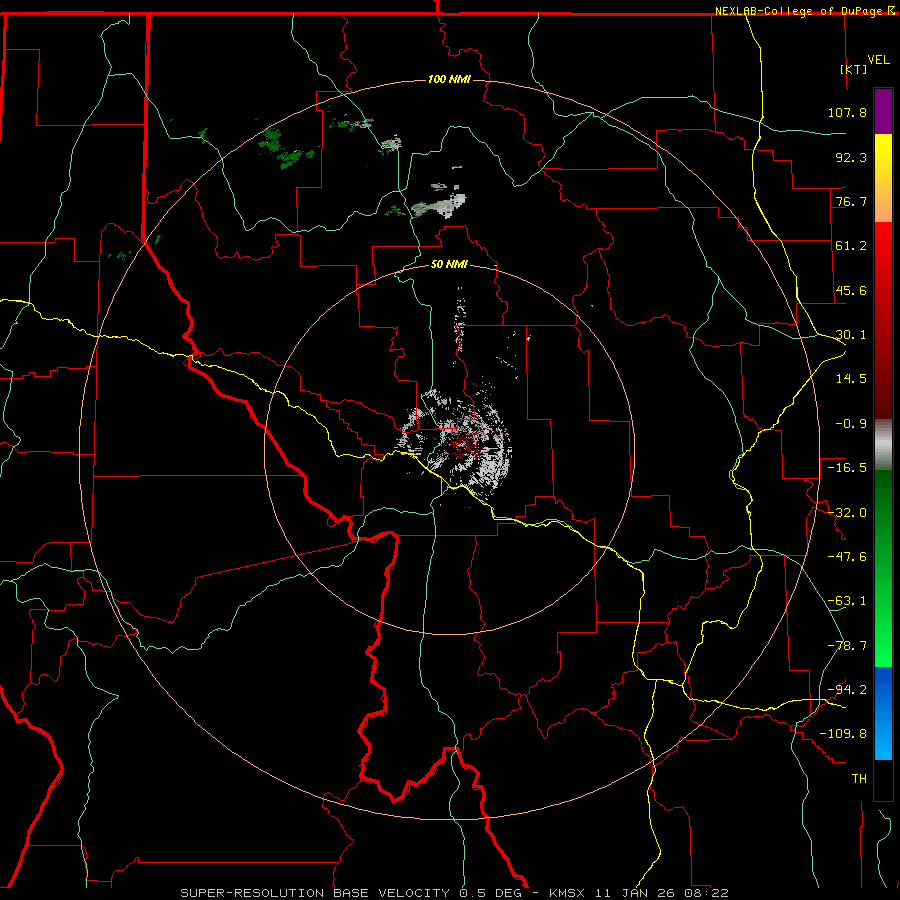Image resolution: width=900 pixels, height=900 pixels.
Task: Click the 107.8 velocity scale value
Action: click(x=847, y=112)
